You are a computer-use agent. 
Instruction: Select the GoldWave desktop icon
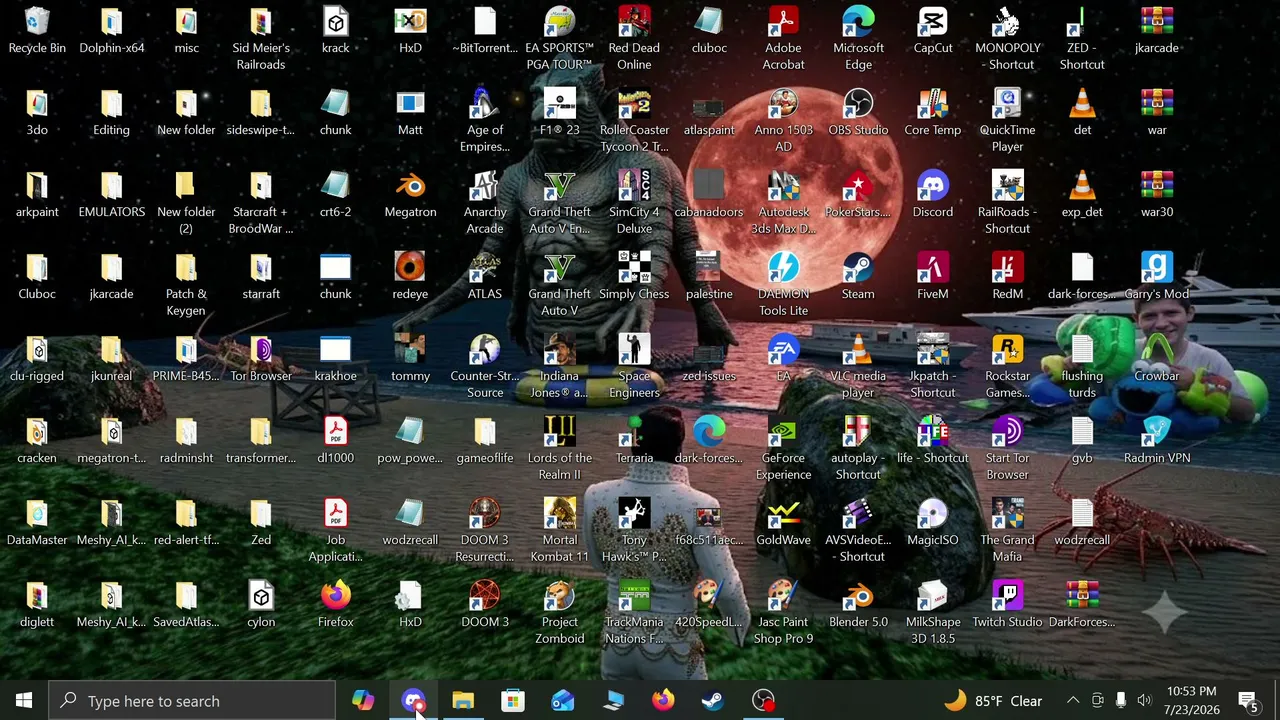click(x=783, y=523)
